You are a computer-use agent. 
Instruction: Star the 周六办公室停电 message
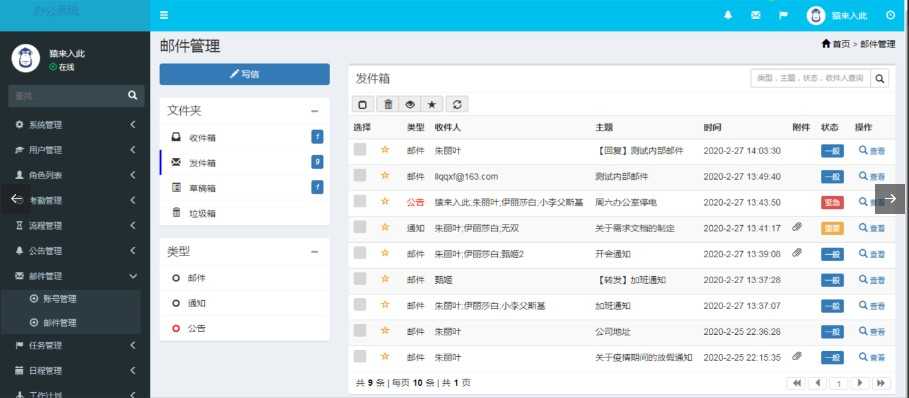384,201
